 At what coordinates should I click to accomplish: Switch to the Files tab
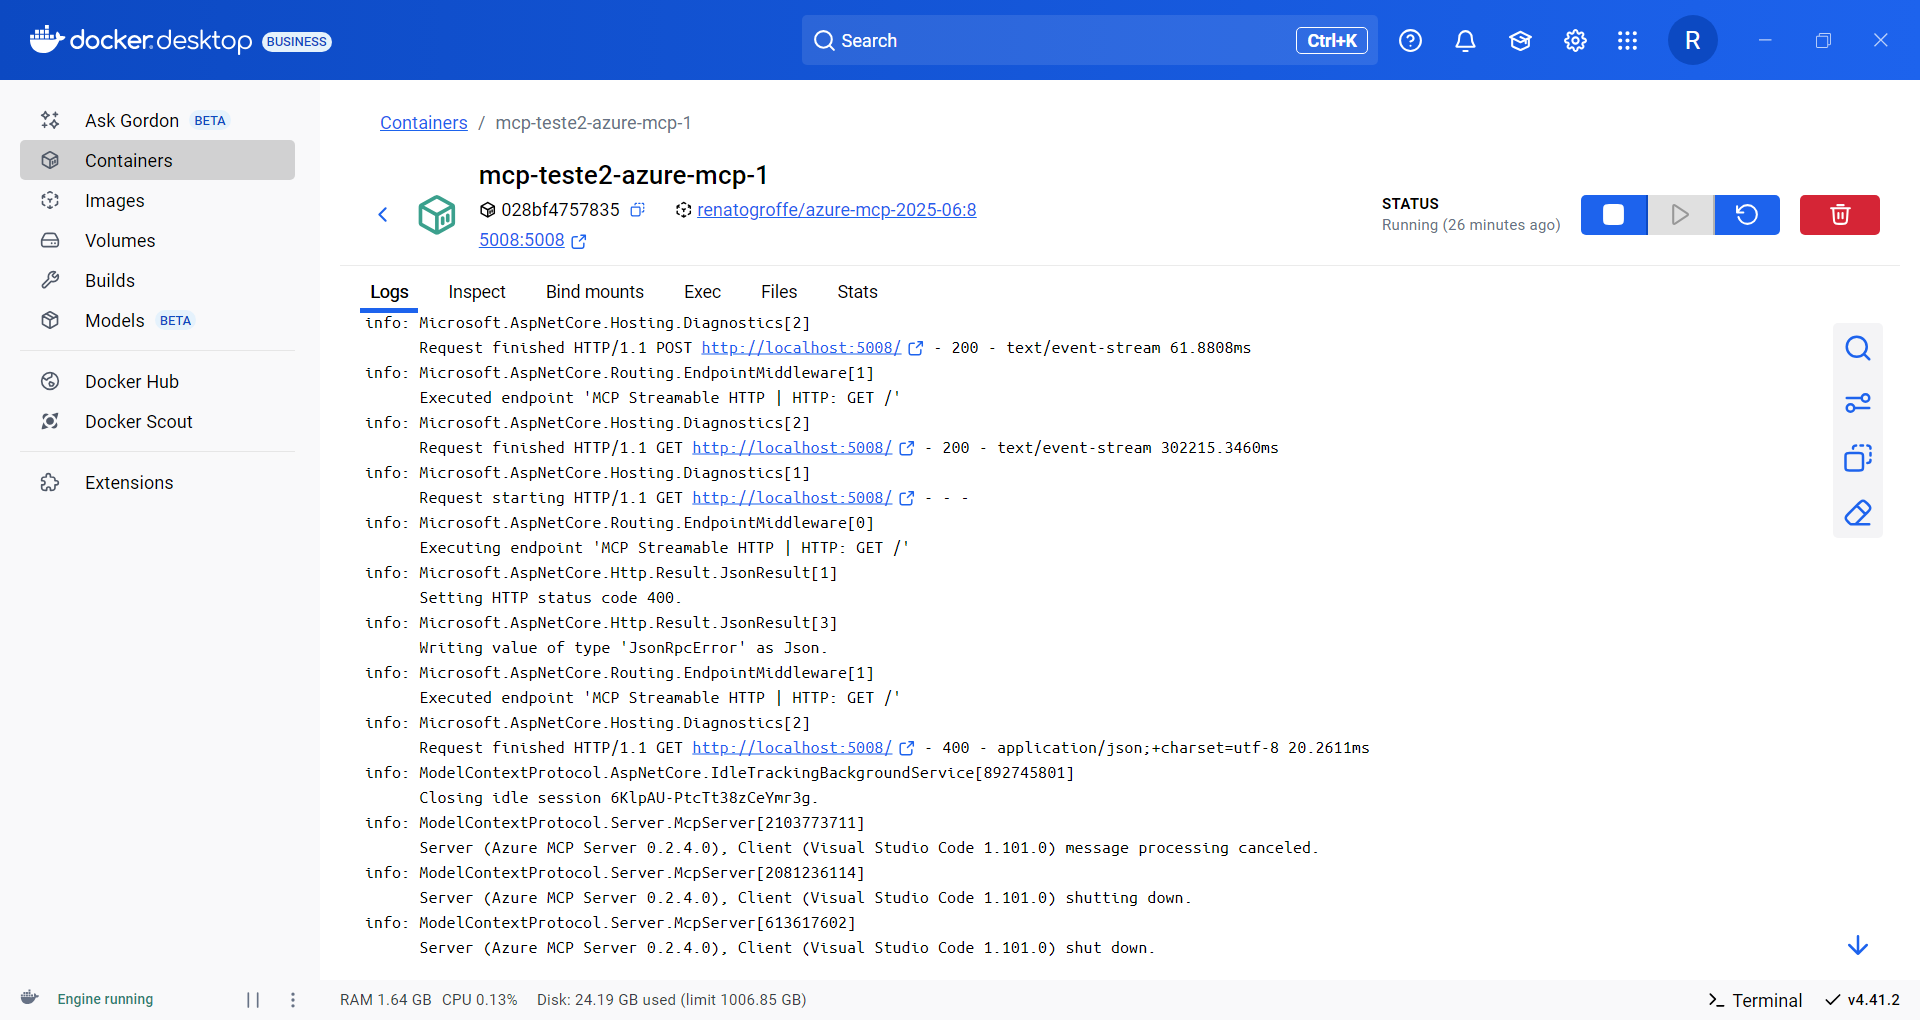click(x=779, y=292)
